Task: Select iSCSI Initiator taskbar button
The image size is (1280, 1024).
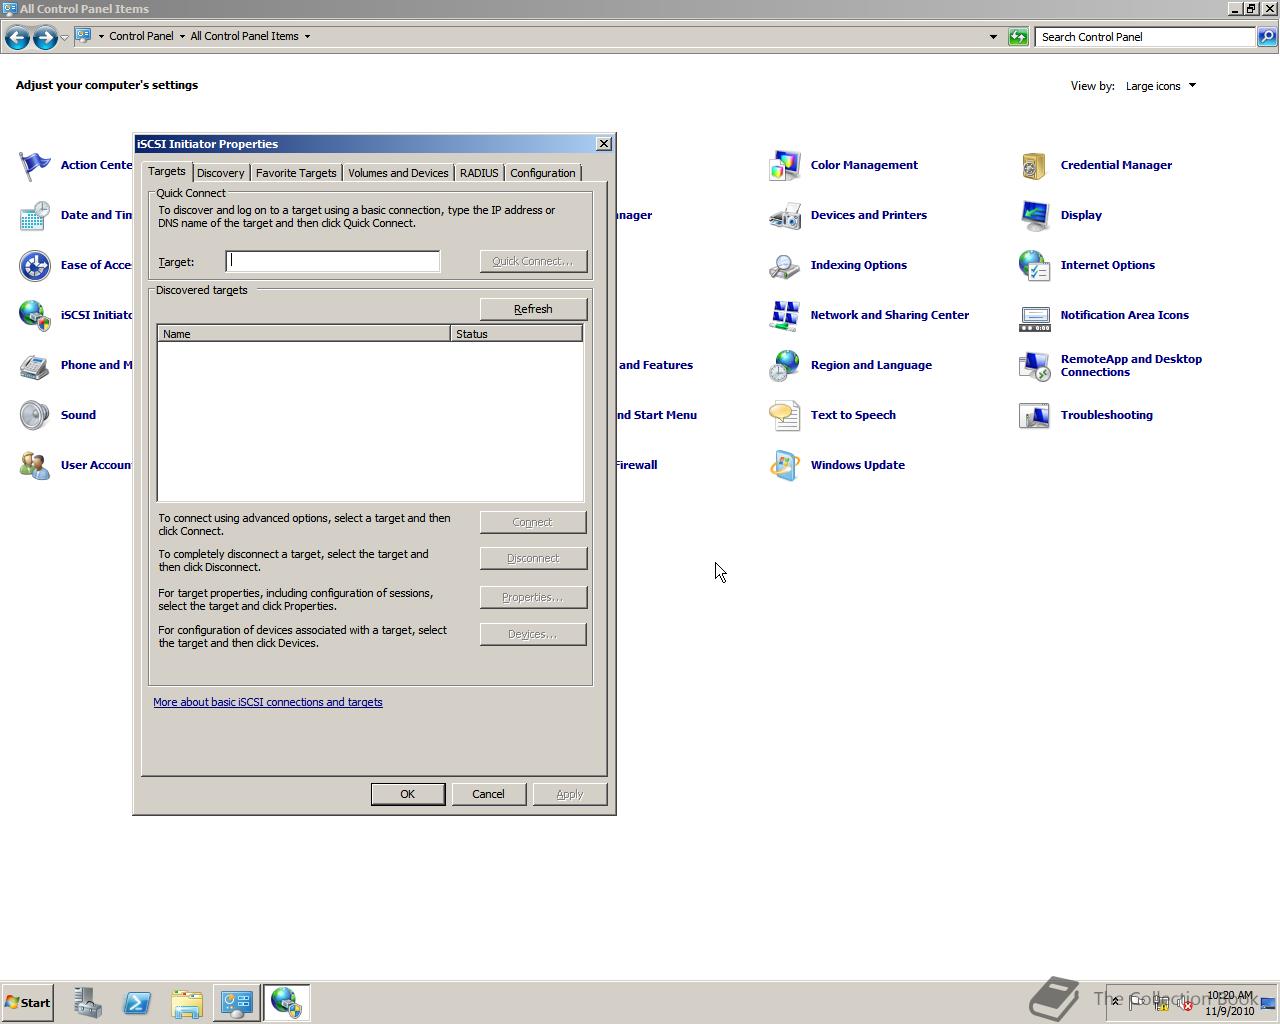Action: click(x=287, y=1003)
